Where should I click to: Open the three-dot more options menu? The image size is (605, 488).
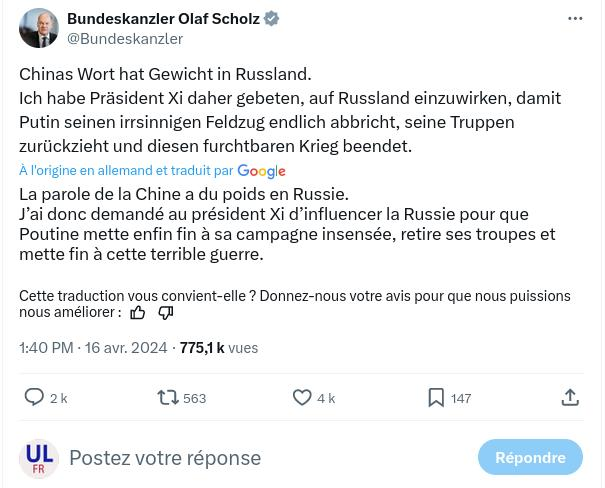coord(575,19)
